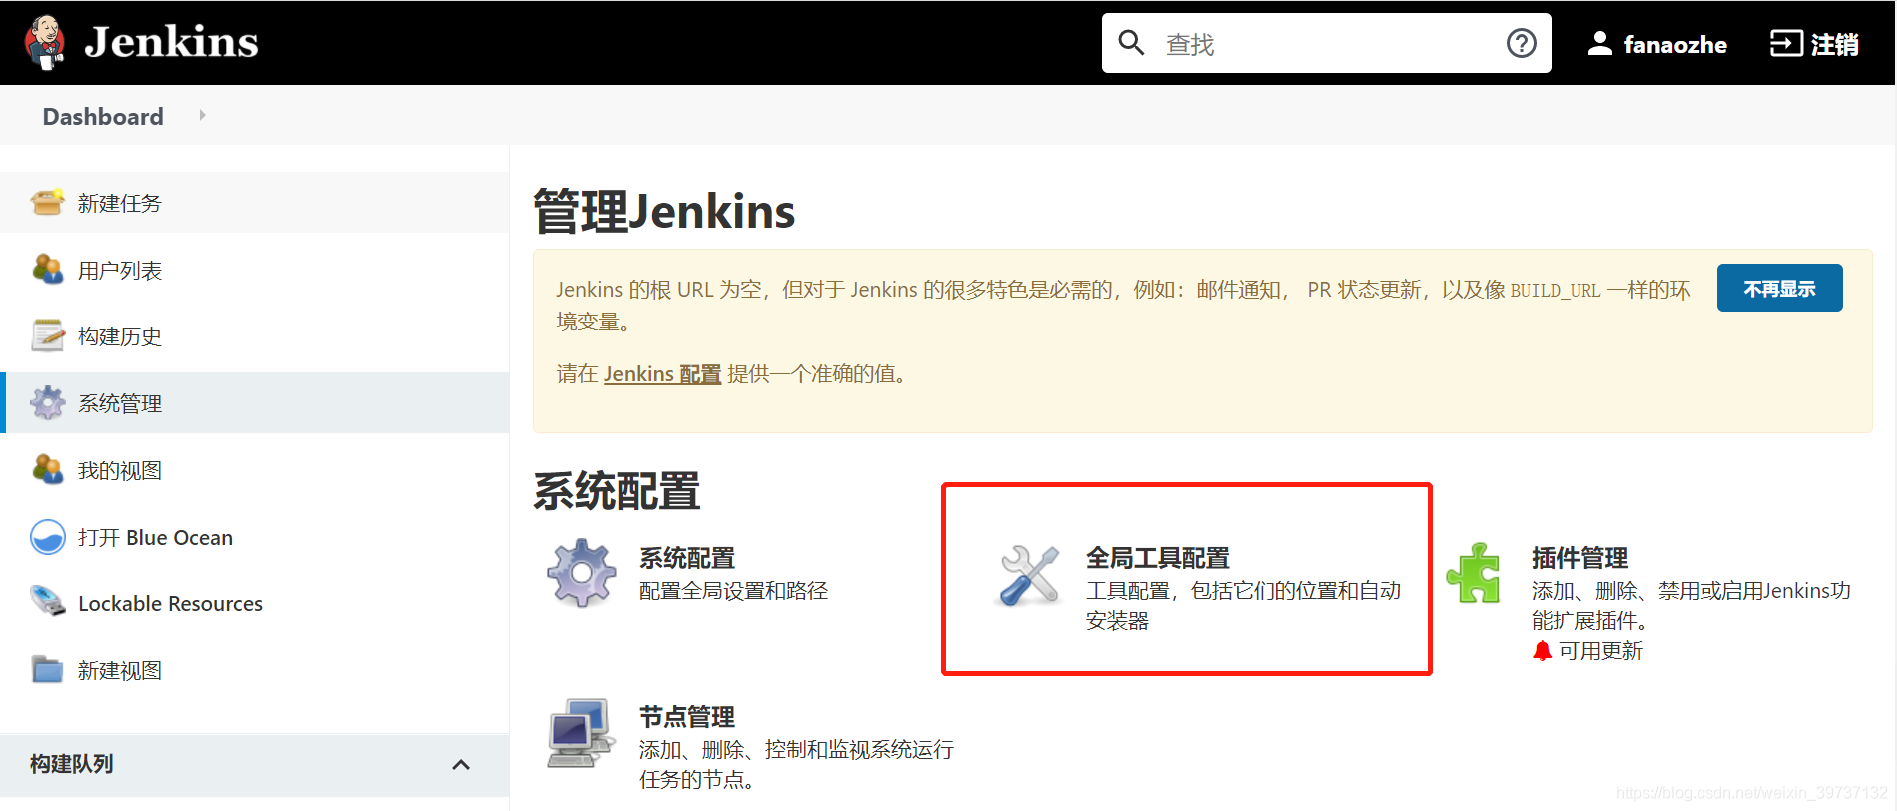Image resolution: width=1897 pixels, height=811 pixels.
Task: Open the 节点管理 title link
Action: click(687, 717)
